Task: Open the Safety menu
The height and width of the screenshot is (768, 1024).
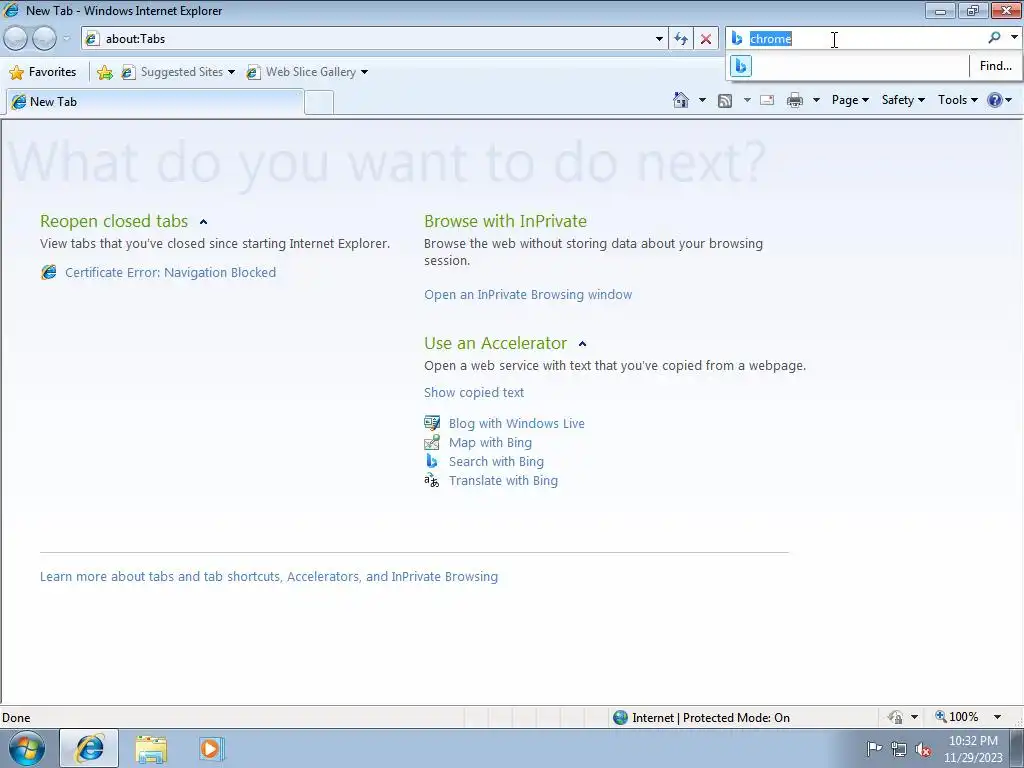Action: tap(903, 100)
